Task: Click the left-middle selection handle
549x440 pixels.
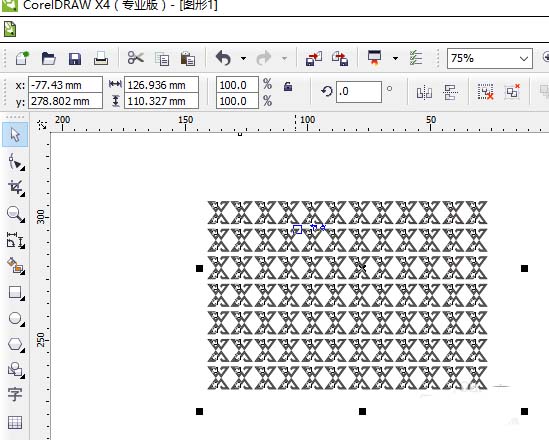Action: pos(199,268)
